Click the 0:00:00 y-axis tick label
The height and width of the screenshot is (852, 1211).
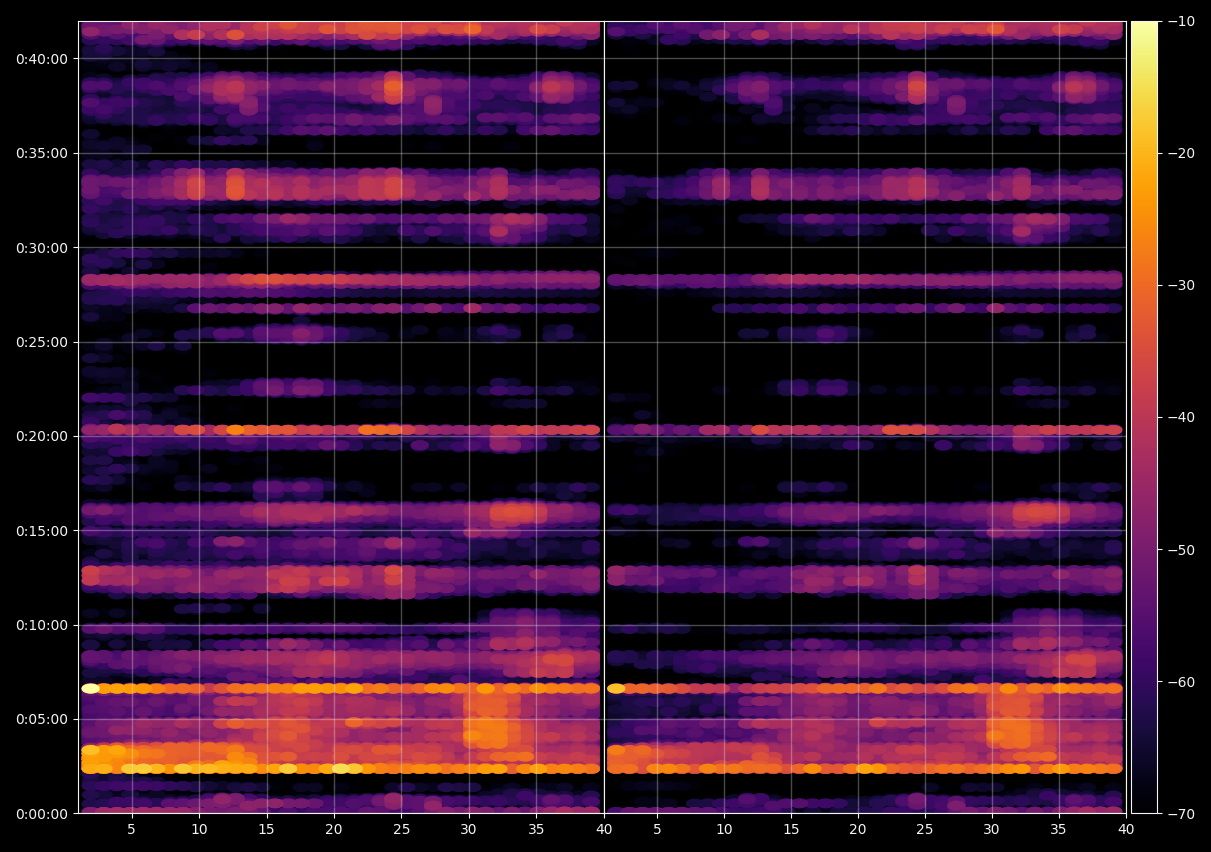point(41,813)
